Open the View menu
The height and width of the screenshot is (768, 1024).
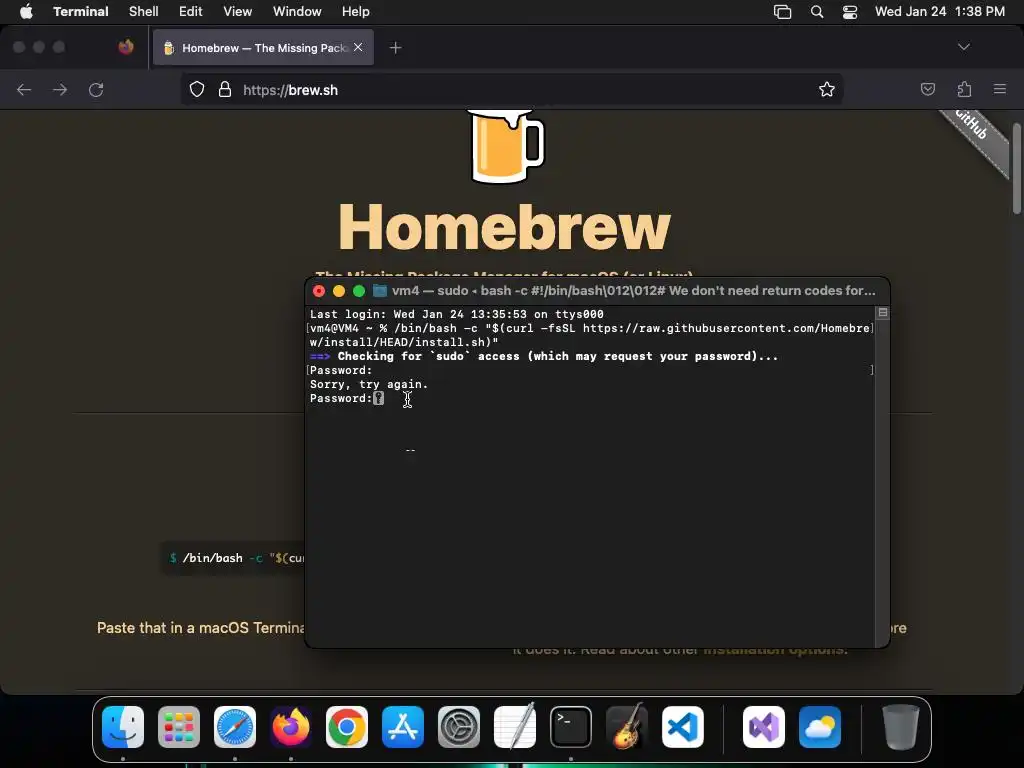pyautogui.click(x=238, y=12)
